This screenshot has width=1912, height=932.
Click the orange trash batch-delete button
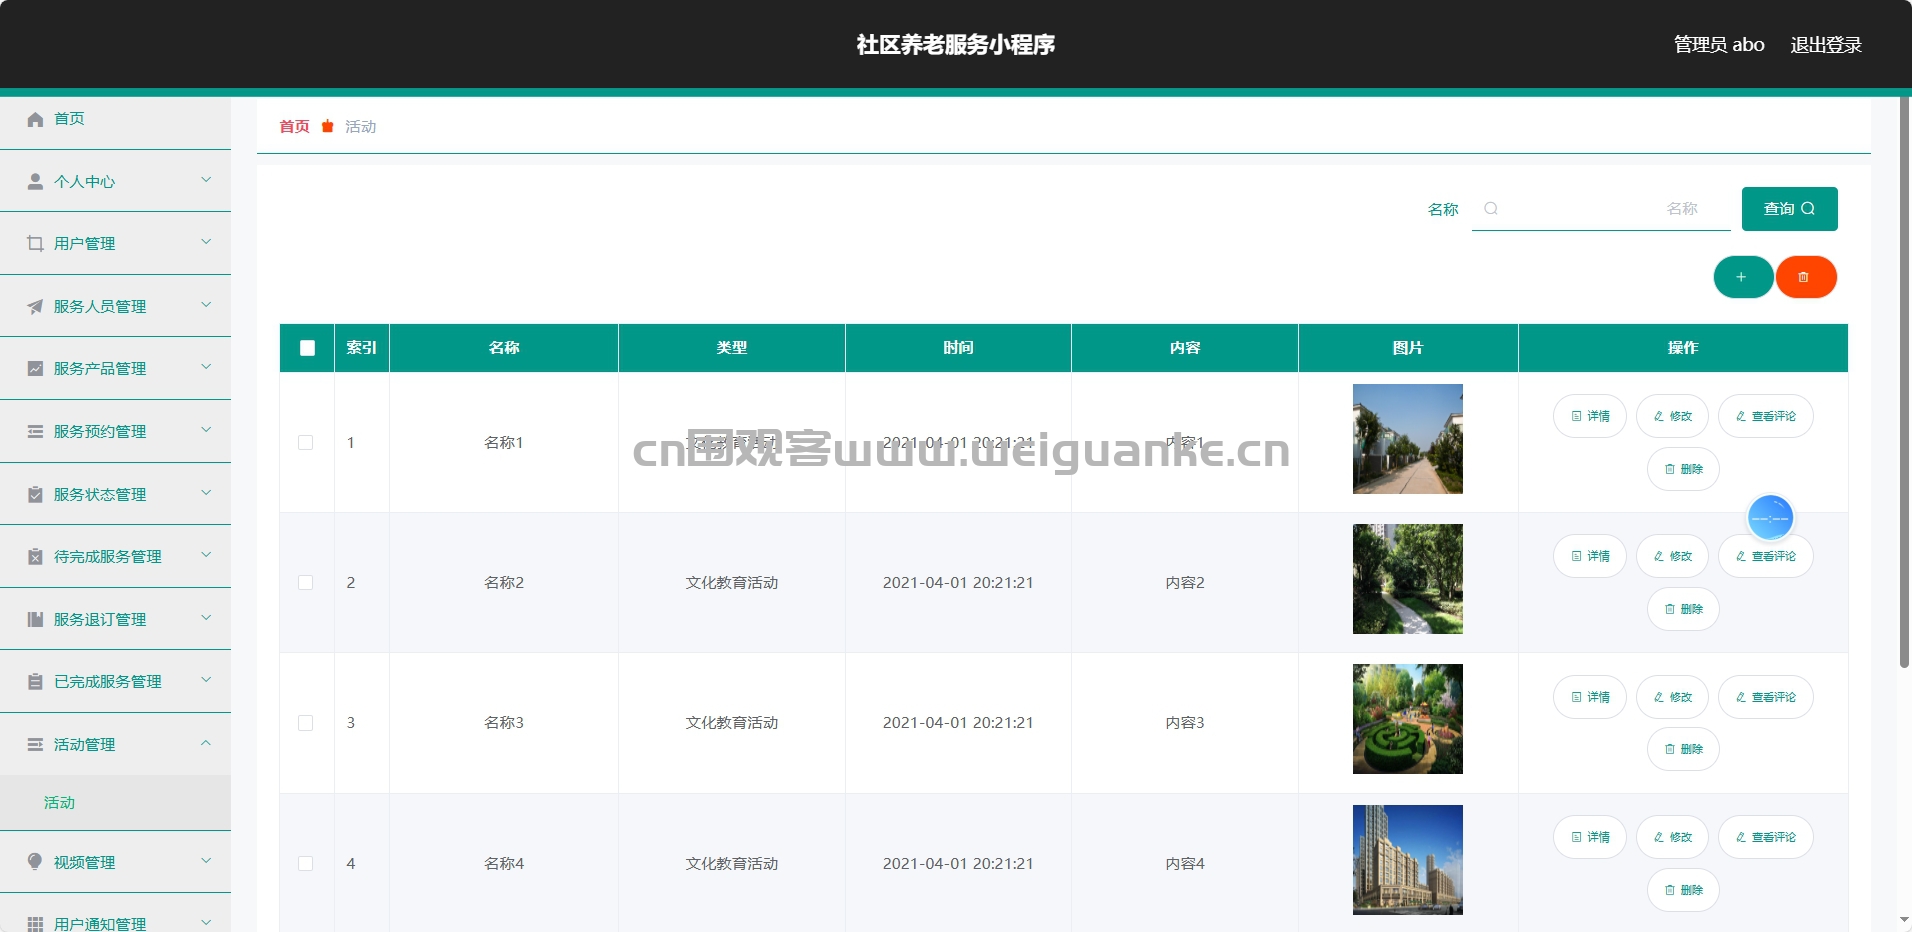[x=1805, y=277]
